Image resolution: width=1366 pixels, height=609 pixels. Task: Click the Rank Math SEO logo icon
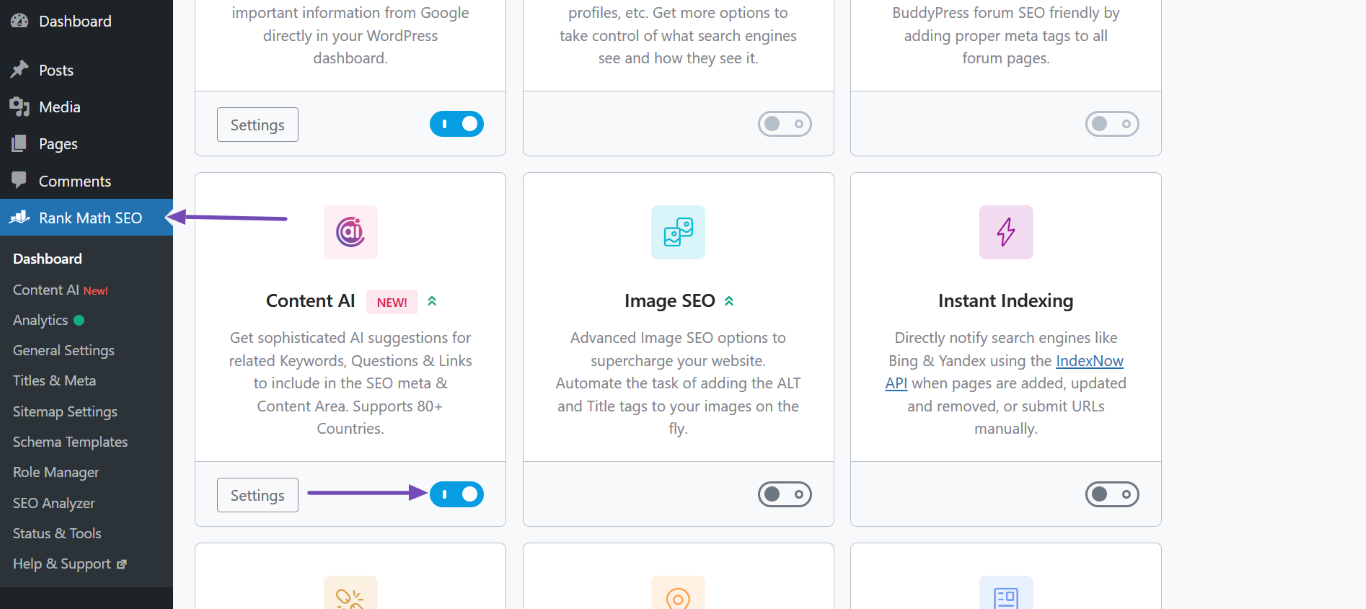coord(19,217)
